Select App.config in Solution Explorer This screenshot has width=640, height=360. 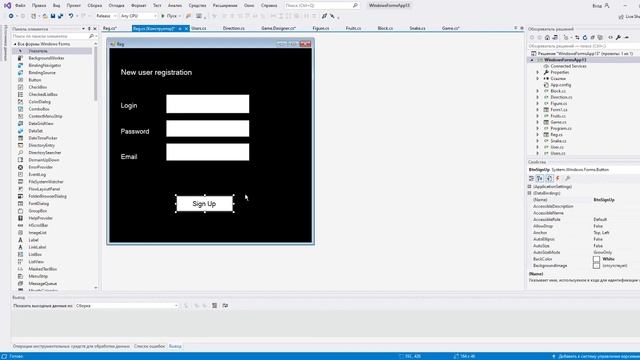coord(560,85)
